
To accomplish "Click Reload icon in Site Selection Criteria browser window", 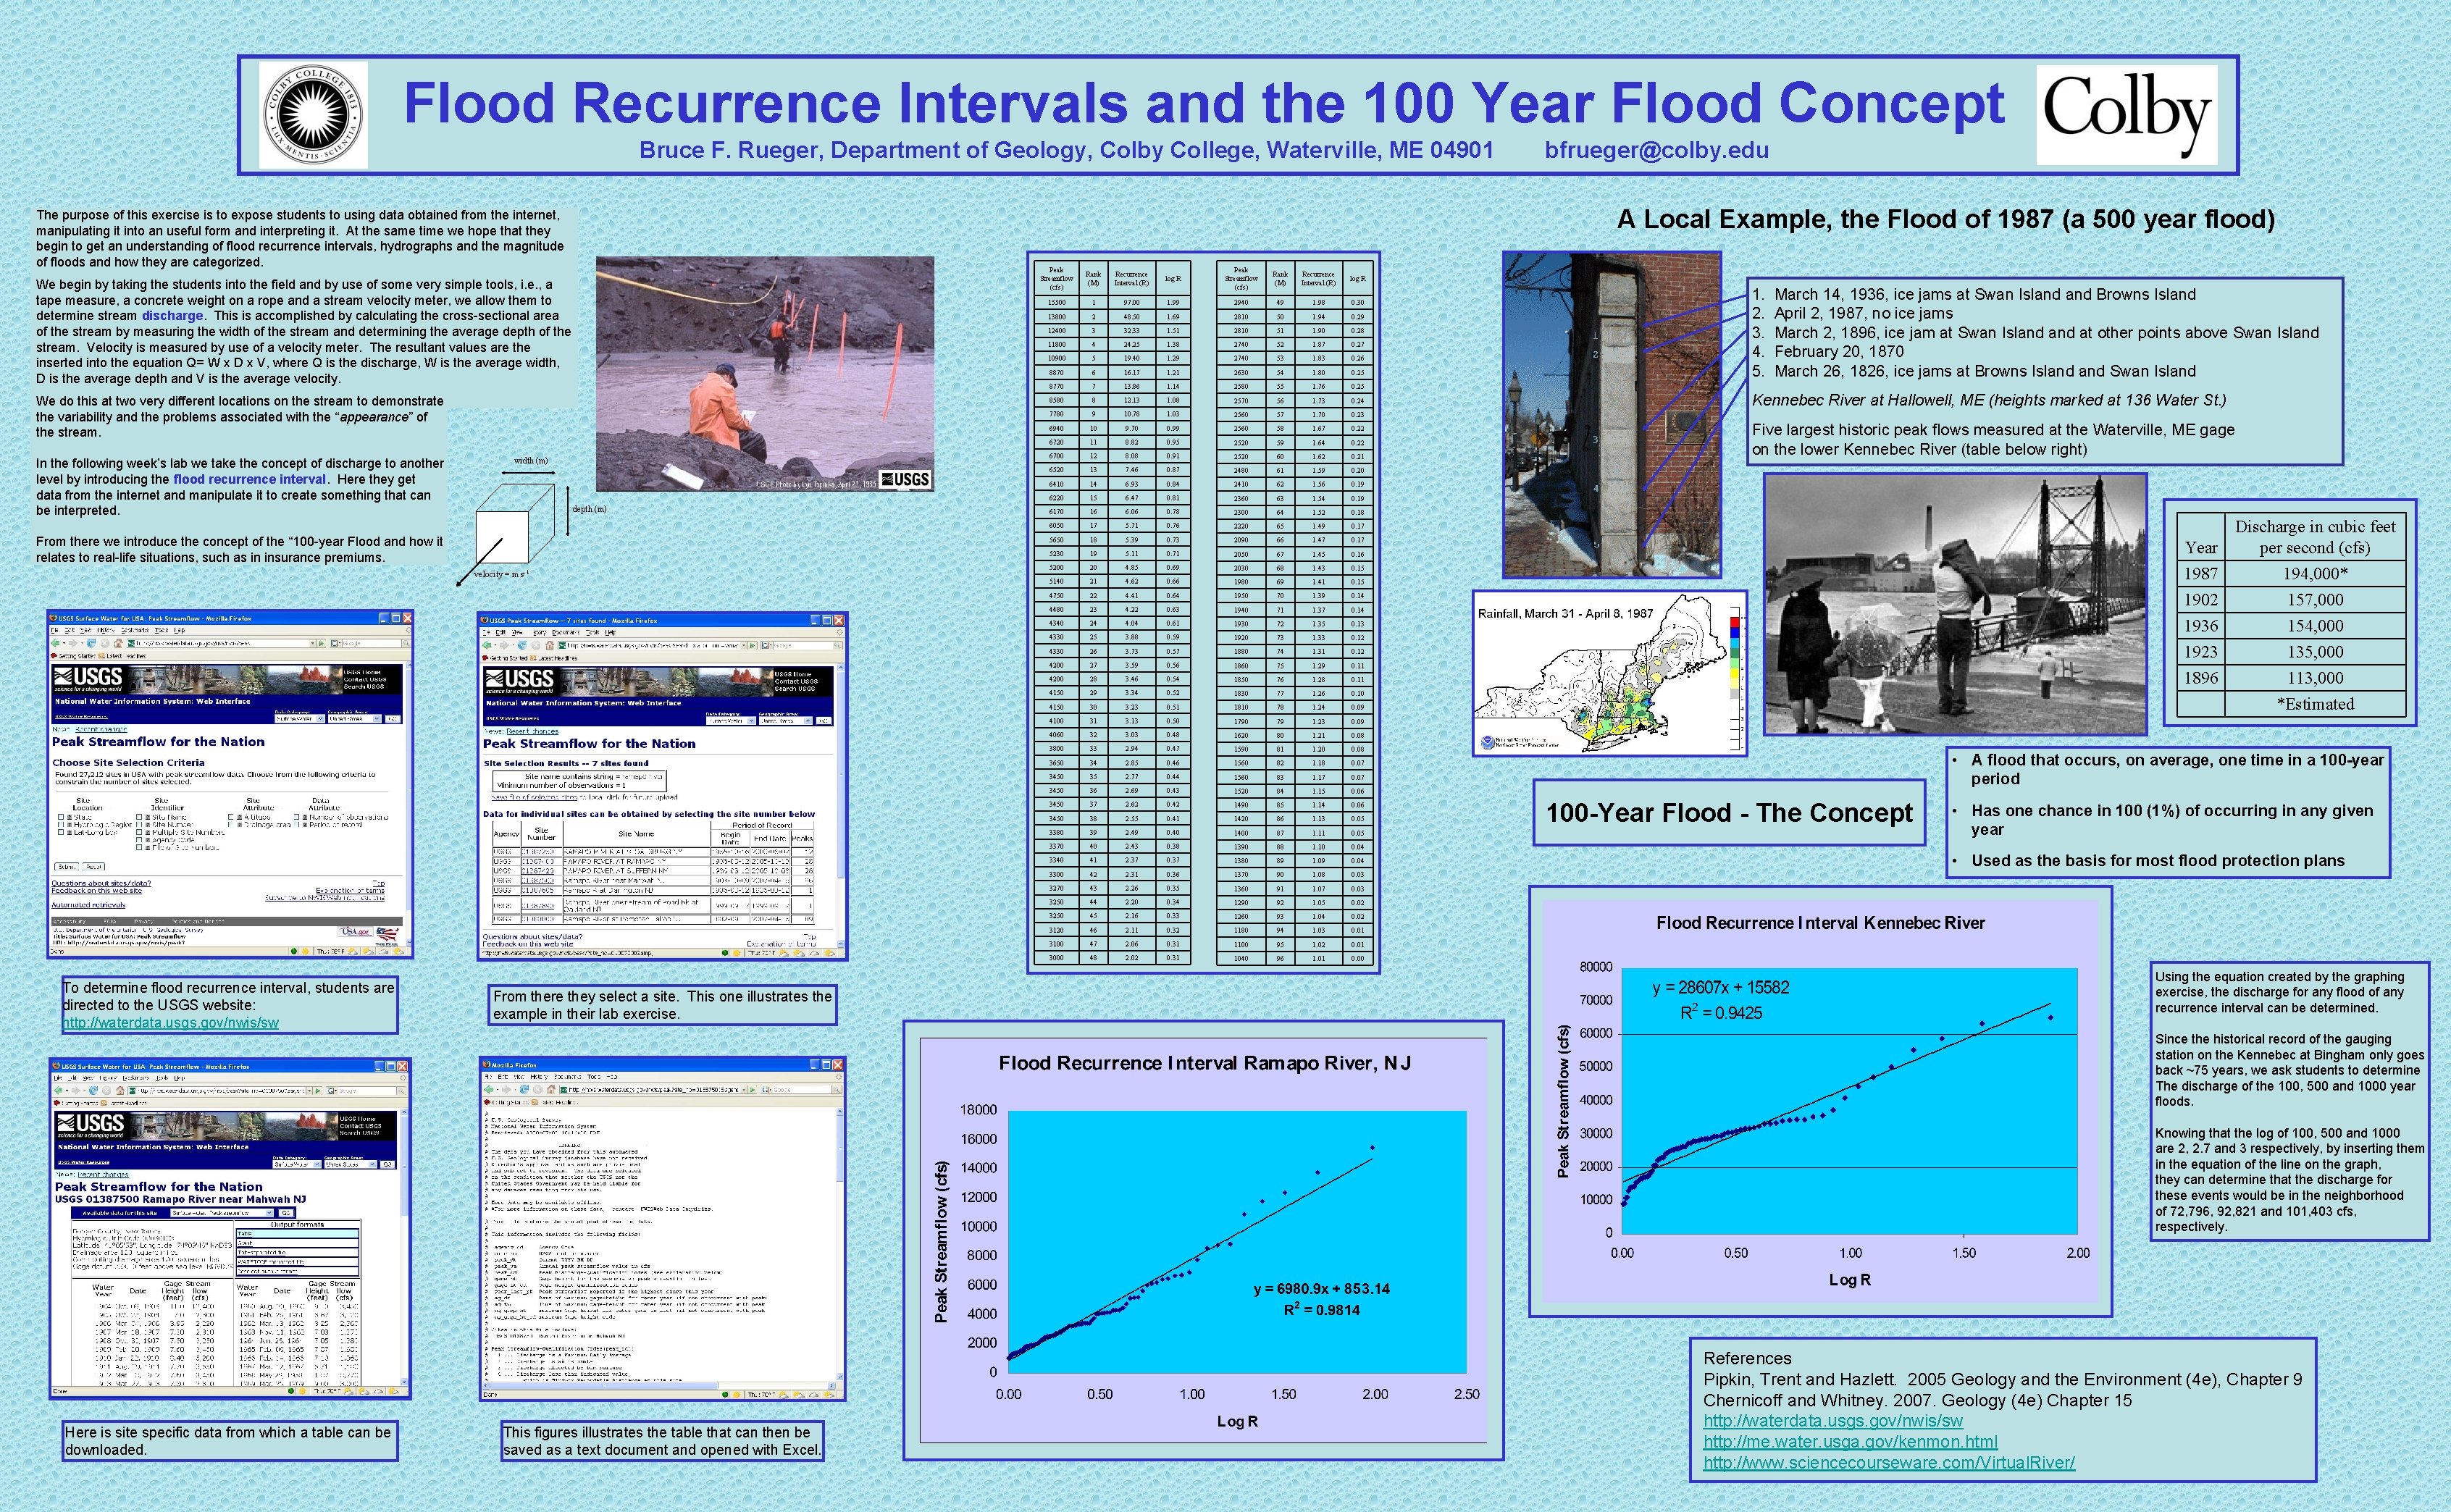I will 91,643.
